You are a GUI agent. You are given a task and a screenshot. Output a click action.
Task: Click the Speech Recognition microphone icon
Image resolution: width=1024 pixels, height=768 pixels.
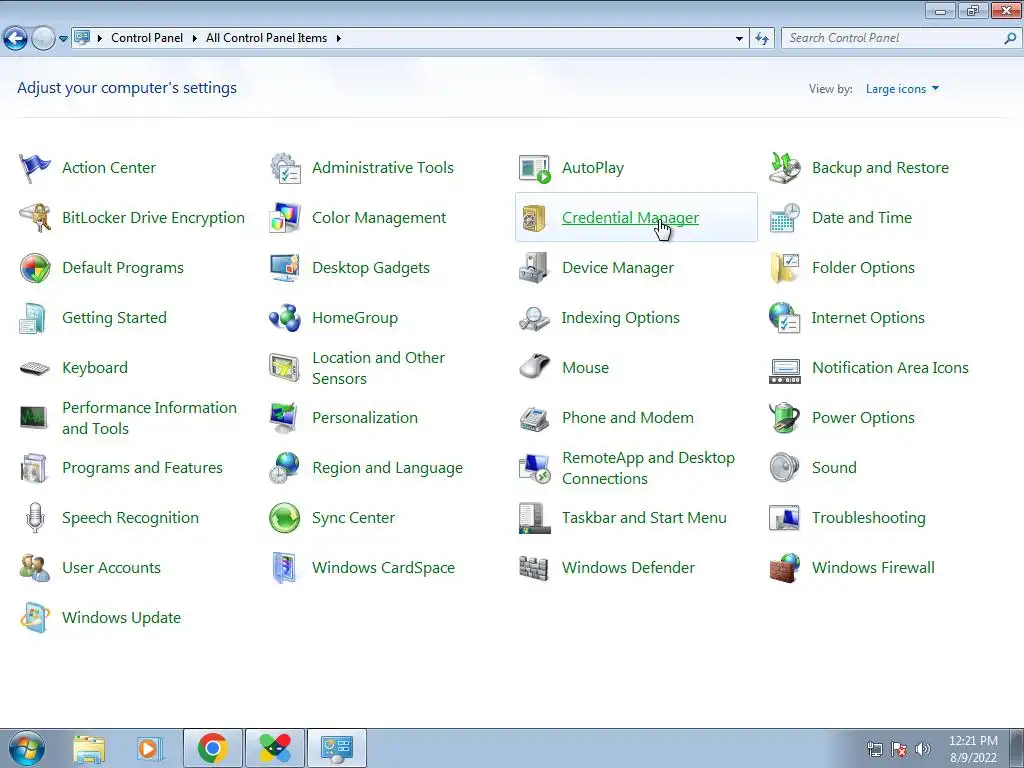coord(35,518)
